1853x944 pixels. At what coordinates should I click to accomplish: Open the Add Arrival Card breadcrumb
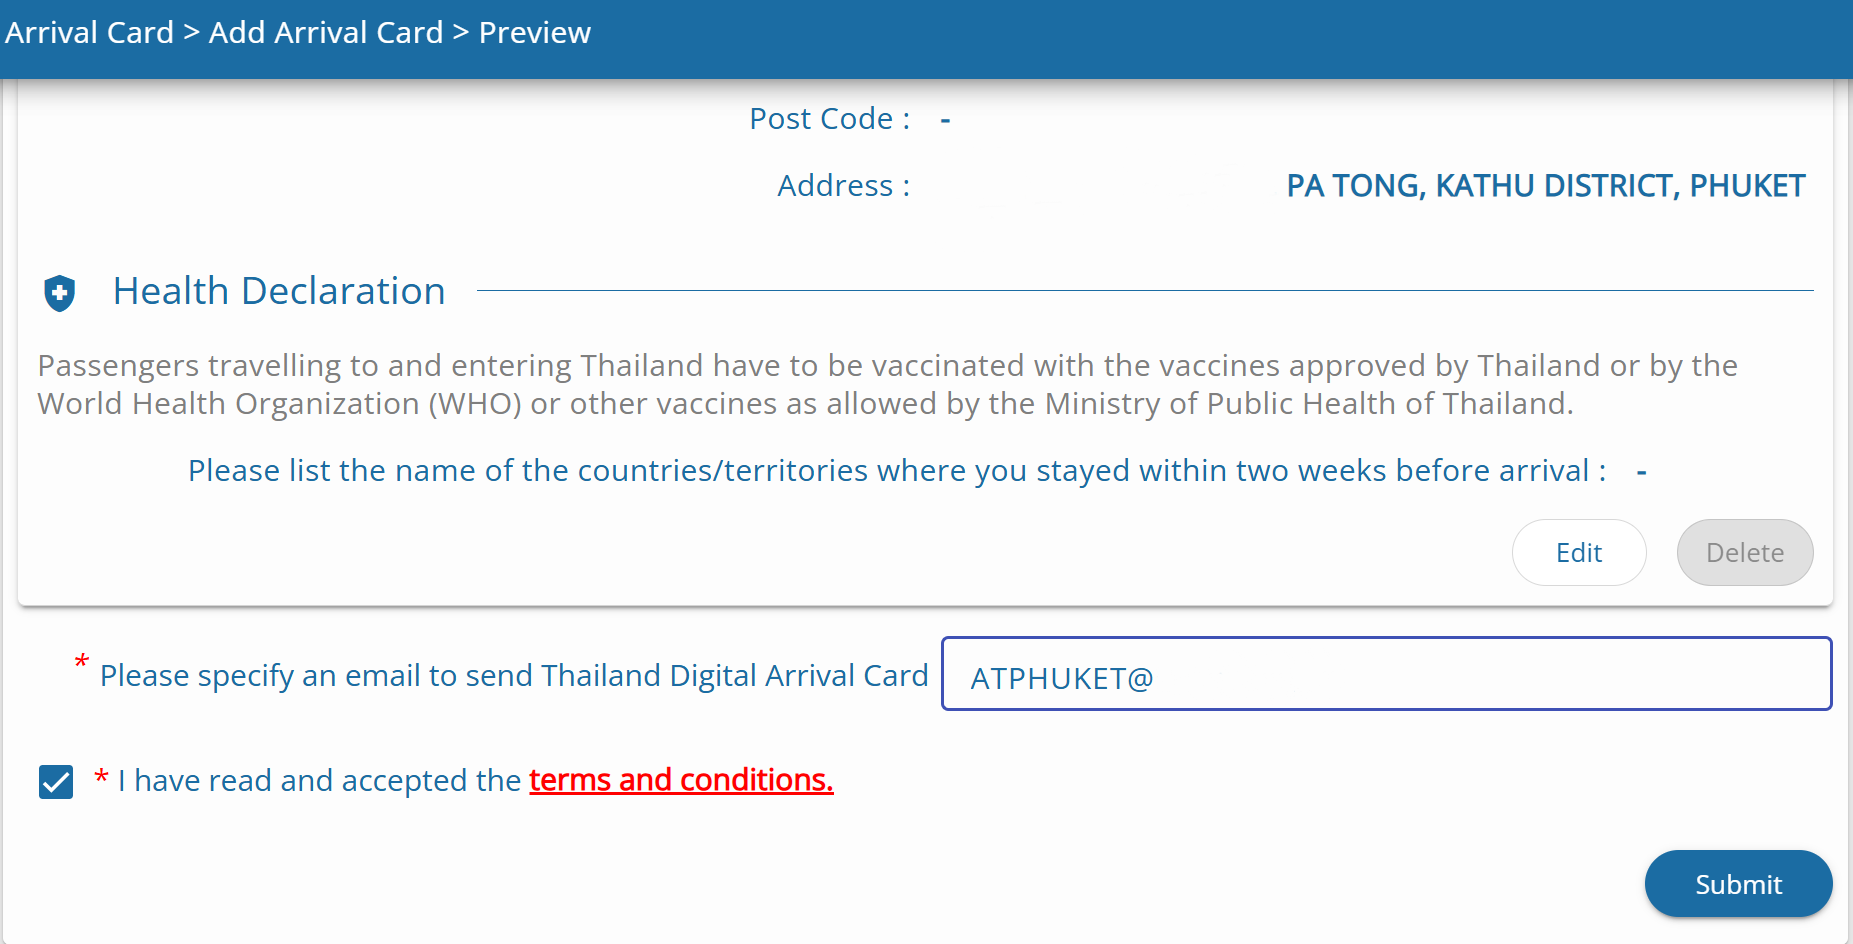(326, 32)
